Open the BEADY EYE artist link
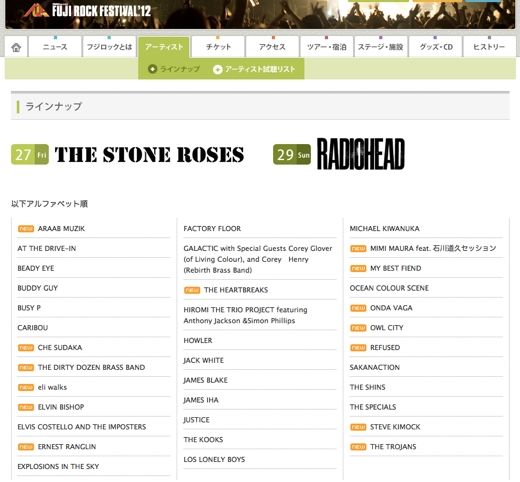The image size is (520, 482). [36, 268]
